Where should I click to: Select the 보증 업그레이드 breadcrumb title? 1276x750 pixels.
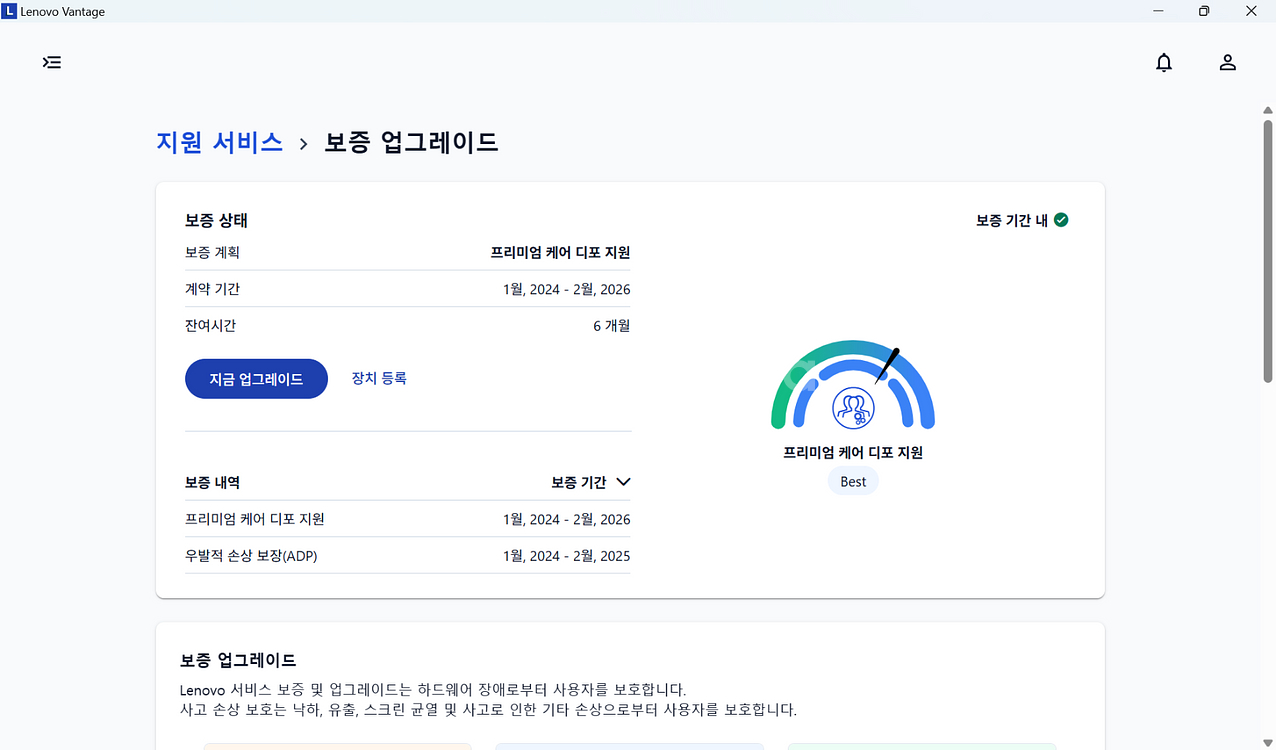tap(411, 142)
